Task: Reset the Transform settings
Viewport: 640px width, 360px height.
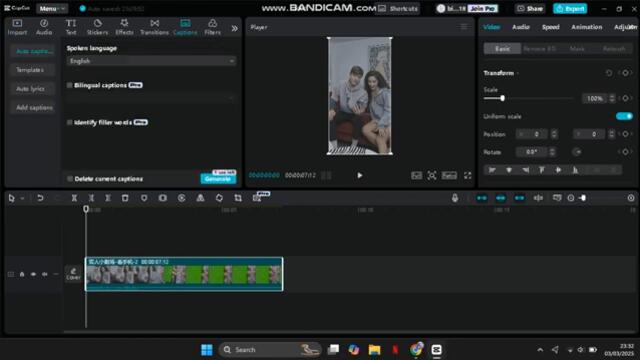Action: 609,73
